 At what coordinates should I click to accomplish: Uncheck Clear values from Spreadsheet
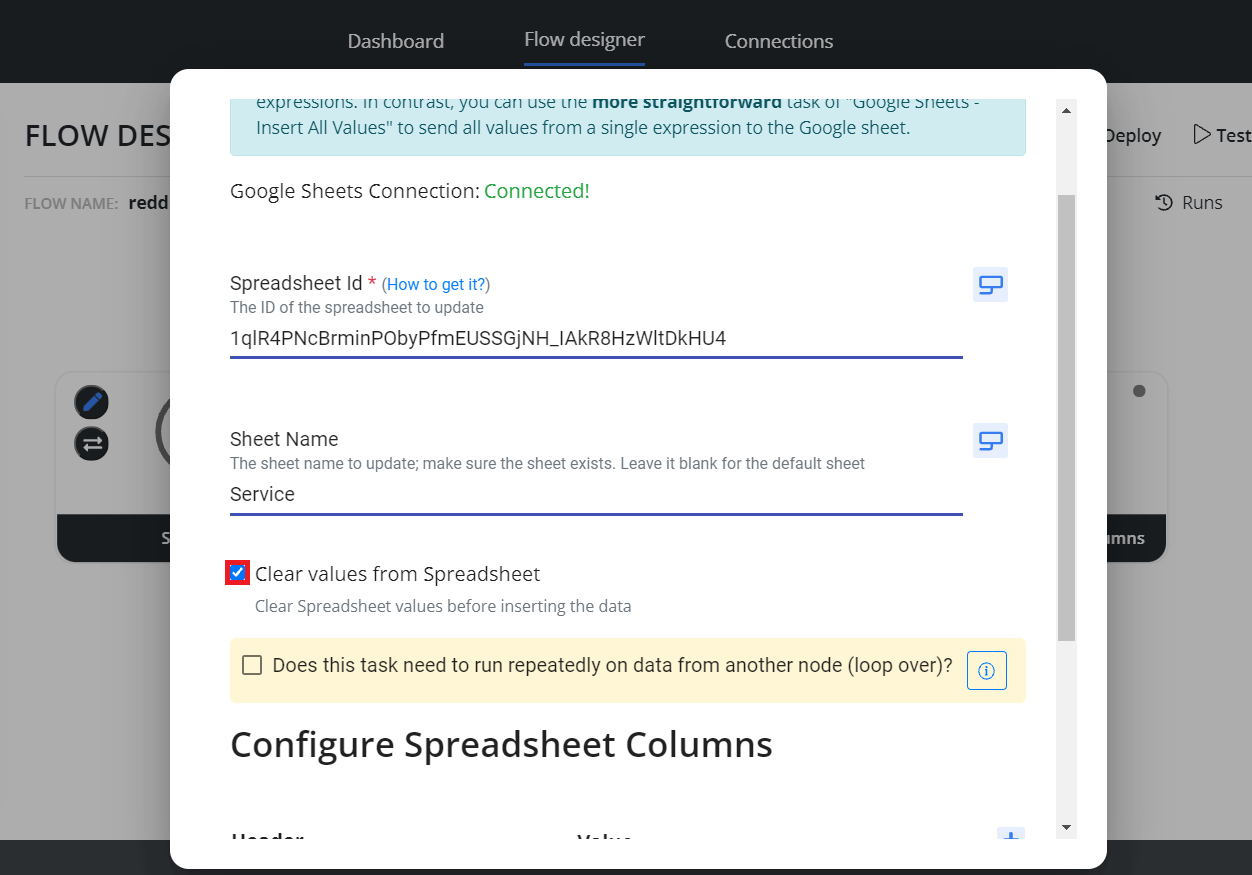coord(237,573)
